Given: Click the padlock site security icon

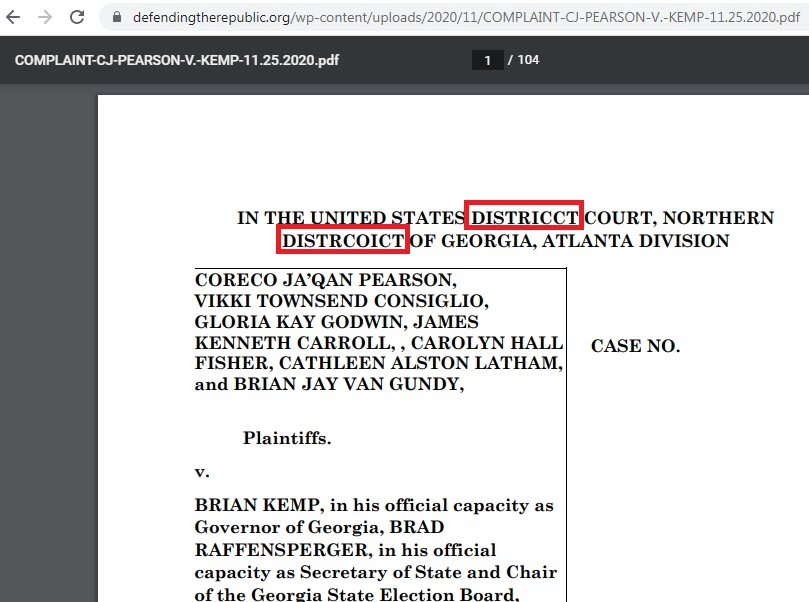Looking at the screenshot, I should pos(117,18).
